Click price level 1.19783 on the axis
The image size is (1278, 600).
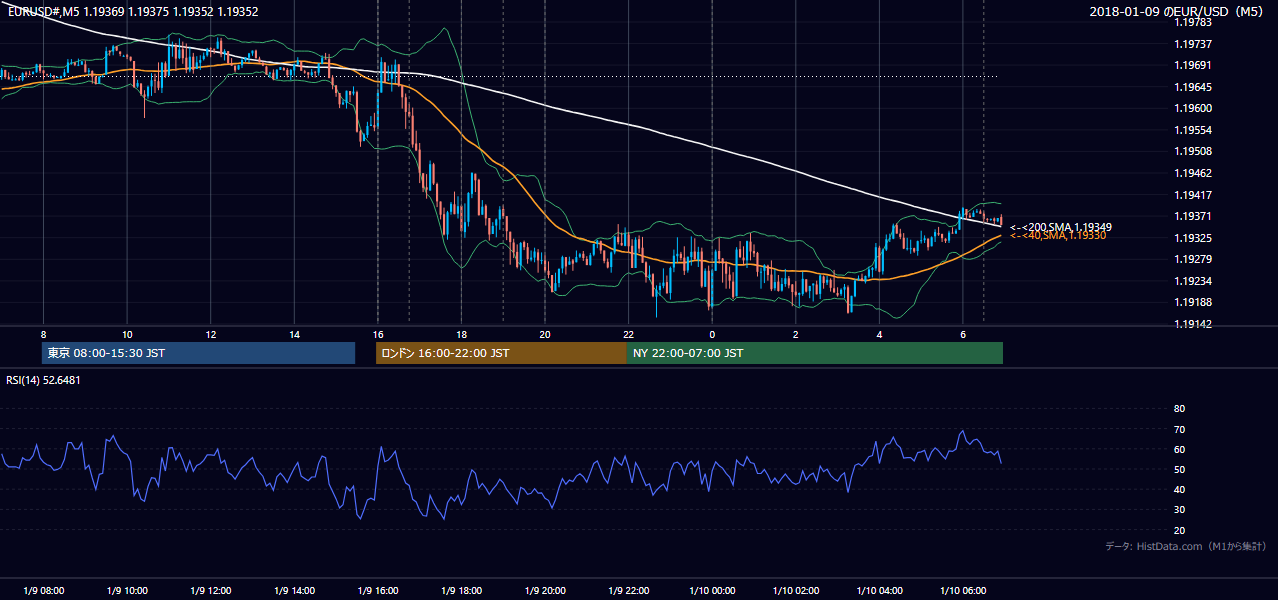click(x=1193, y=22)
